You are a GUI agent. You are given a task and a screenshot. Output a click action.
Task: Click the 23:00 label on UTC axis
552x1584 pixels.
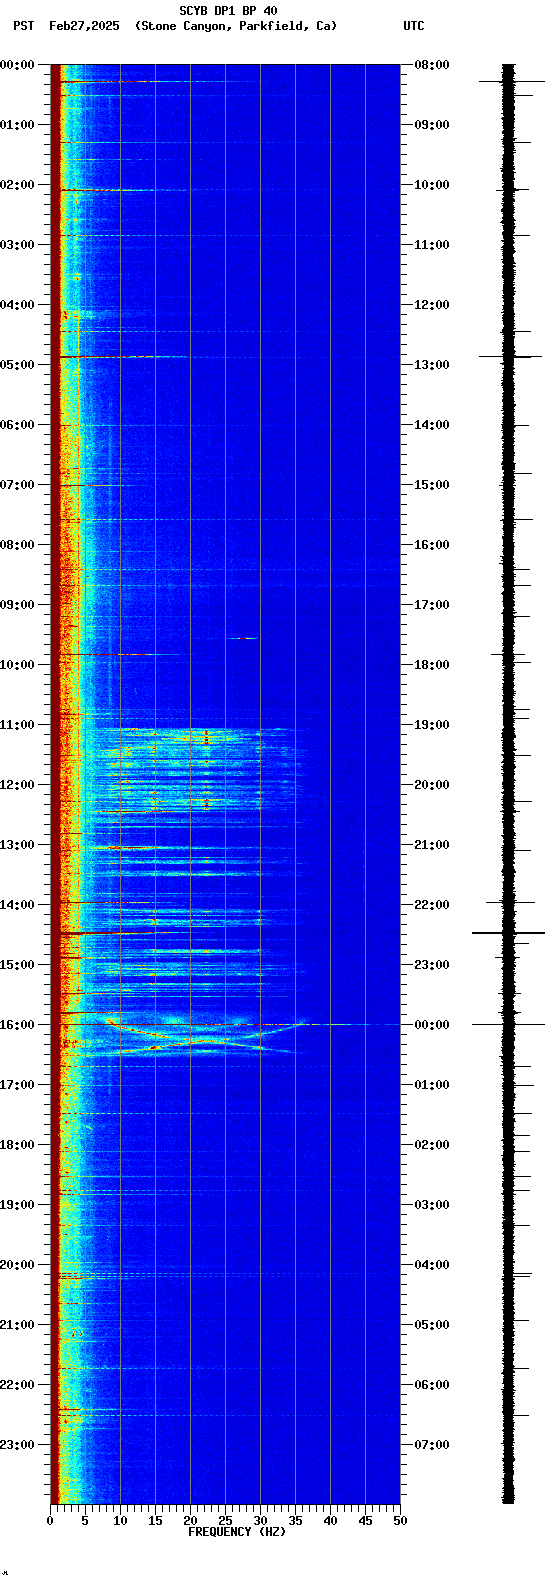432,965
